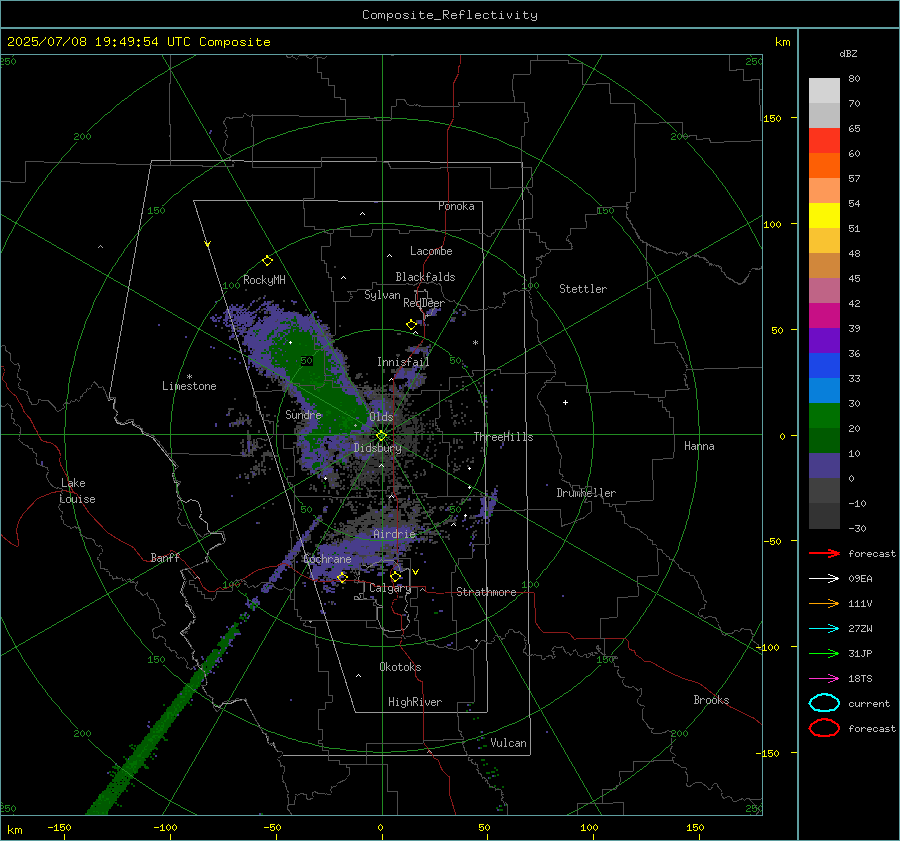The height and width of the screenshot is (841, 900).
Task: Click the Airdrie city label
Action: [394, 534]
